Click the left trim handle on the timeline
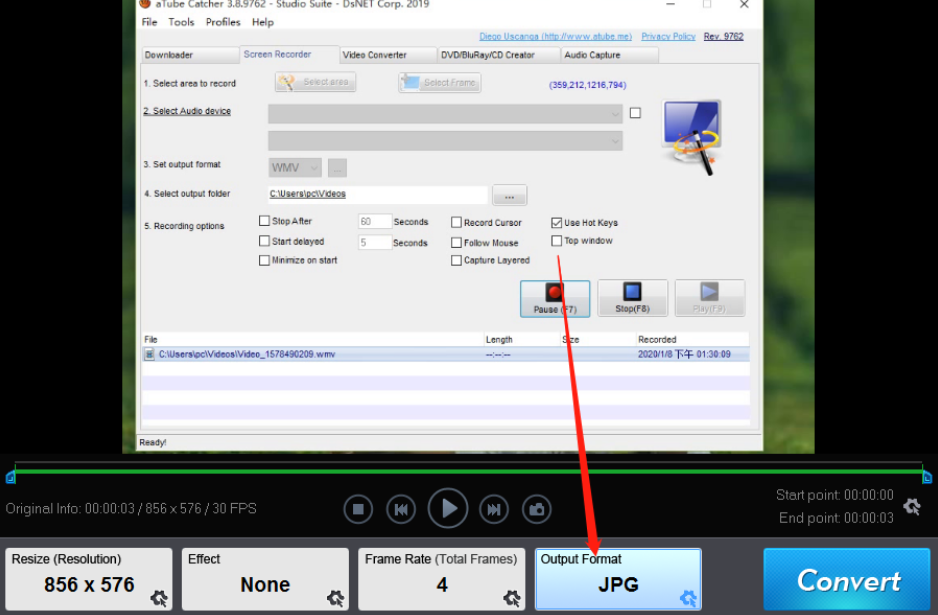The width and height of the screenshot is (938, 615). 10,477
